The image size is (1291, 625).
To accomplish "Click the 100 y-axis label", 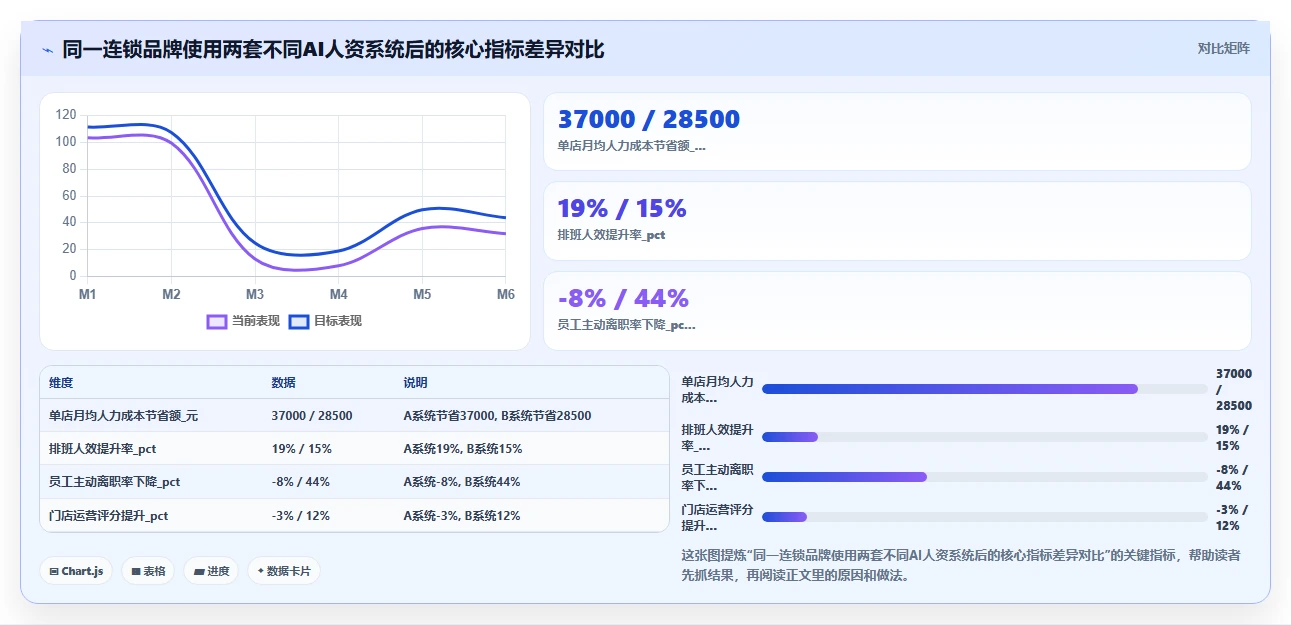I will coord(66,142).
